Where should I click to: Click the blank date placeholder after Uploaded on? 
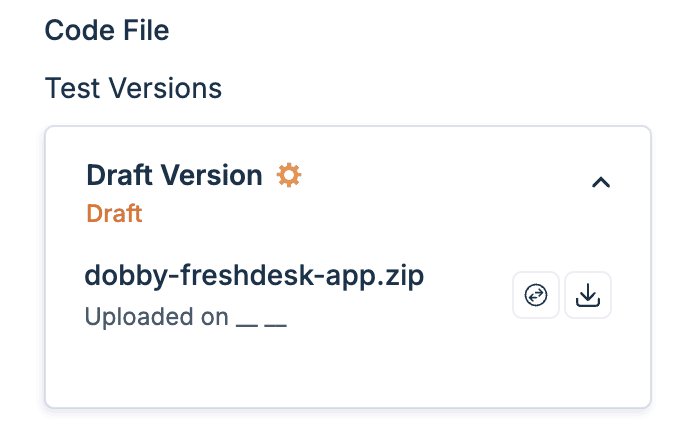262,320
